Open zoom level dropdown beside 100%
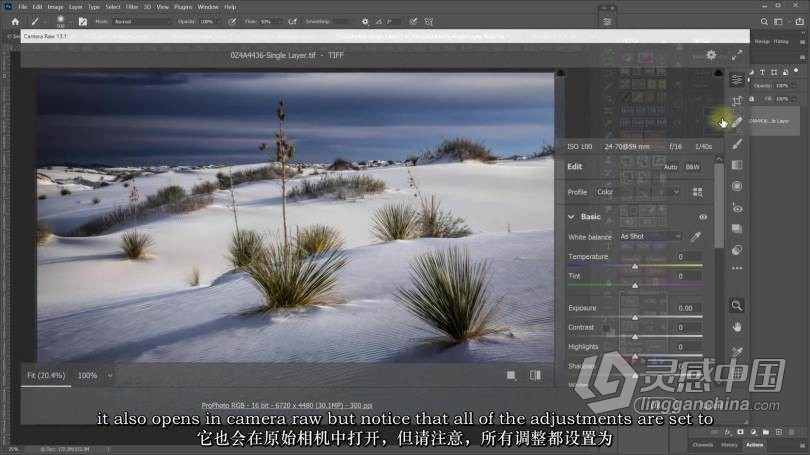Viewport: 810px width, 455px height. pyautogui.click(x=110, y=375)
